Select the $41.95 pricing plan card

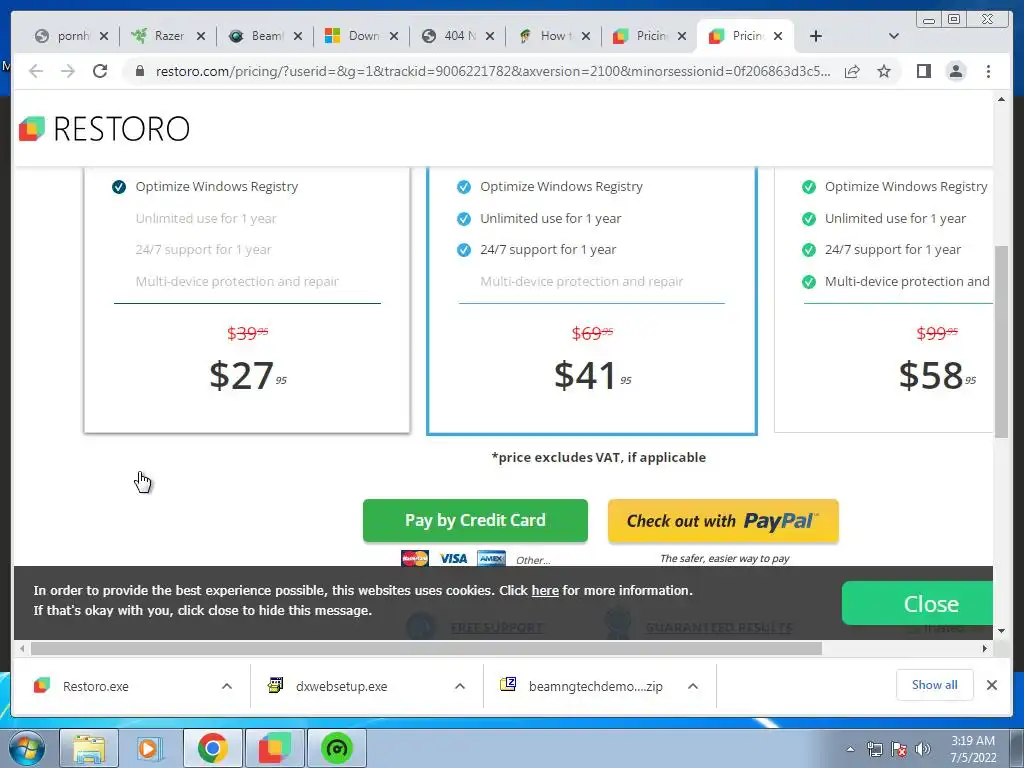click(592, 300)
